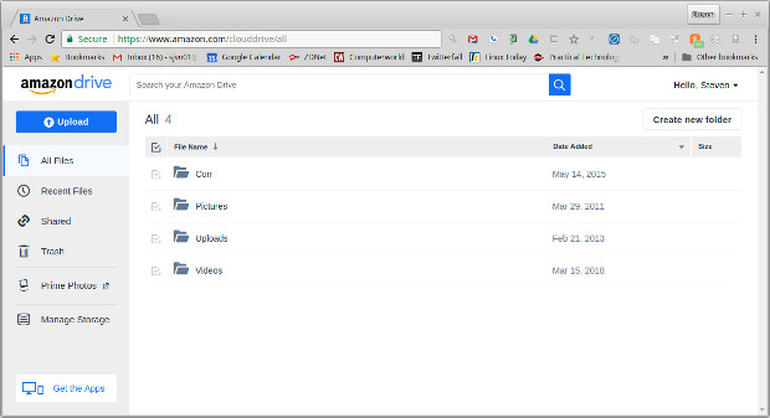This screenshot has width=770, height=418.
Task: Open the Google Calendar bookmark
Action: (x=244, y=57)
